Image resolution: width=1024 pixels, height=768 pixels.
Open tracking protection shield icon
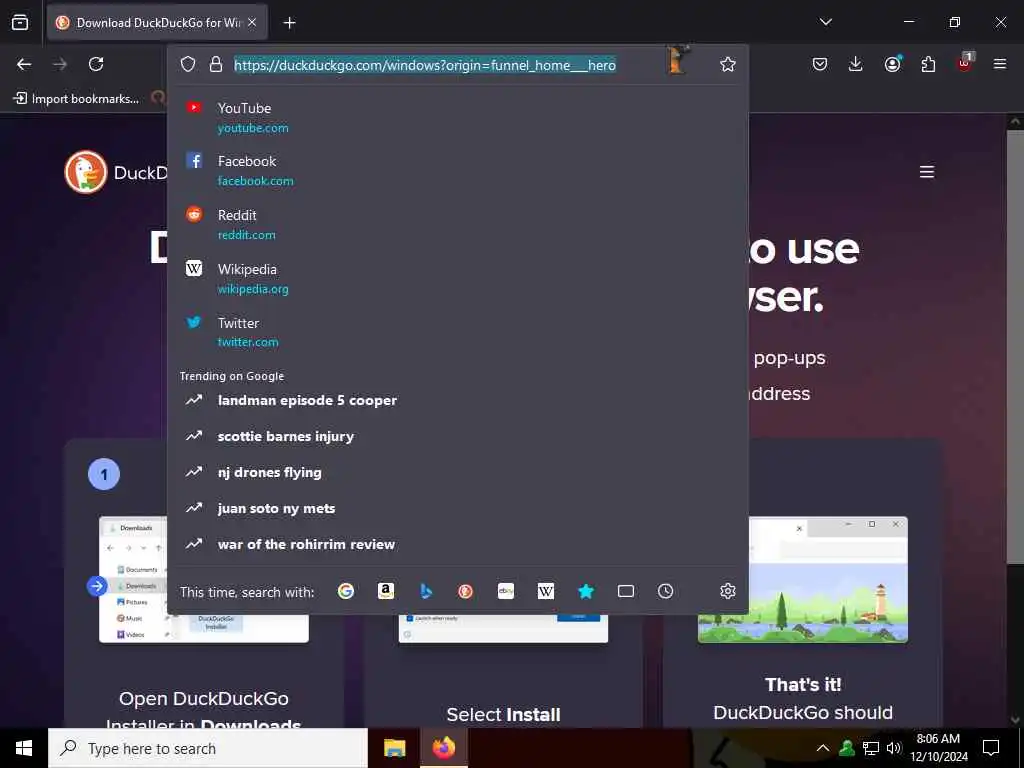(x=188, y=64)
